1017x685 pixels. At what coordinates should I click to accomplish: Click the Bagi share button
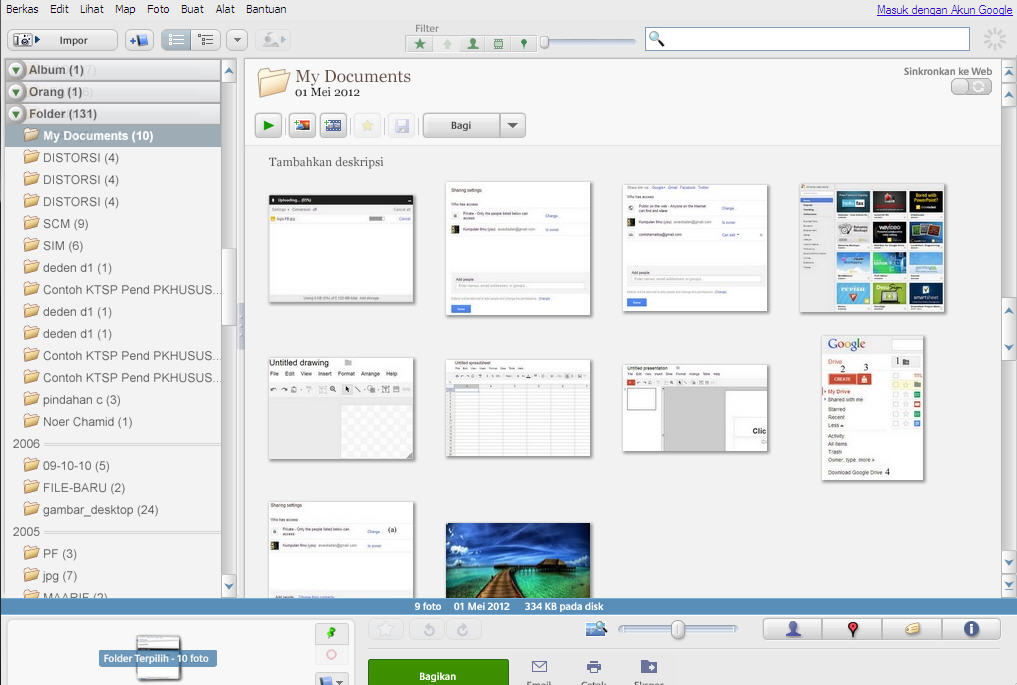pos(461,126)
